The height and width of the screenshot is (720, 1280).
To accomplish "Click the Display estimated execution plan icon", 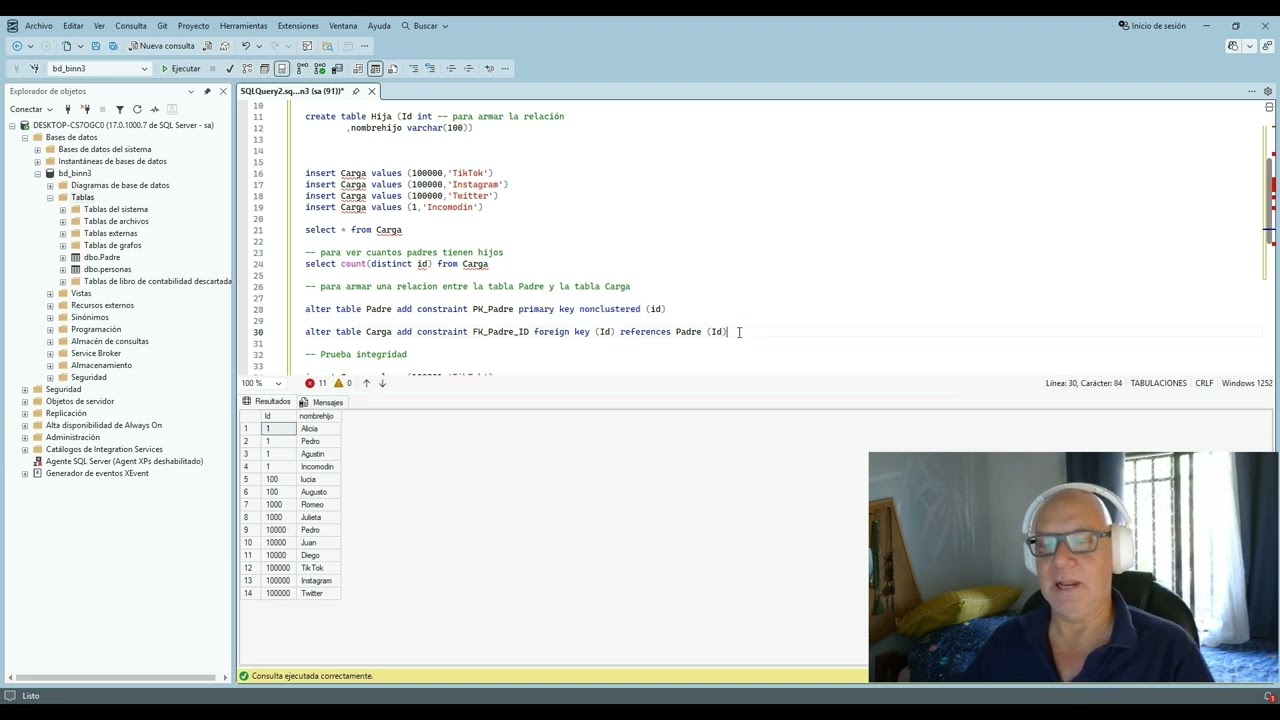I will pyautogui.click(x=247, y=69).
